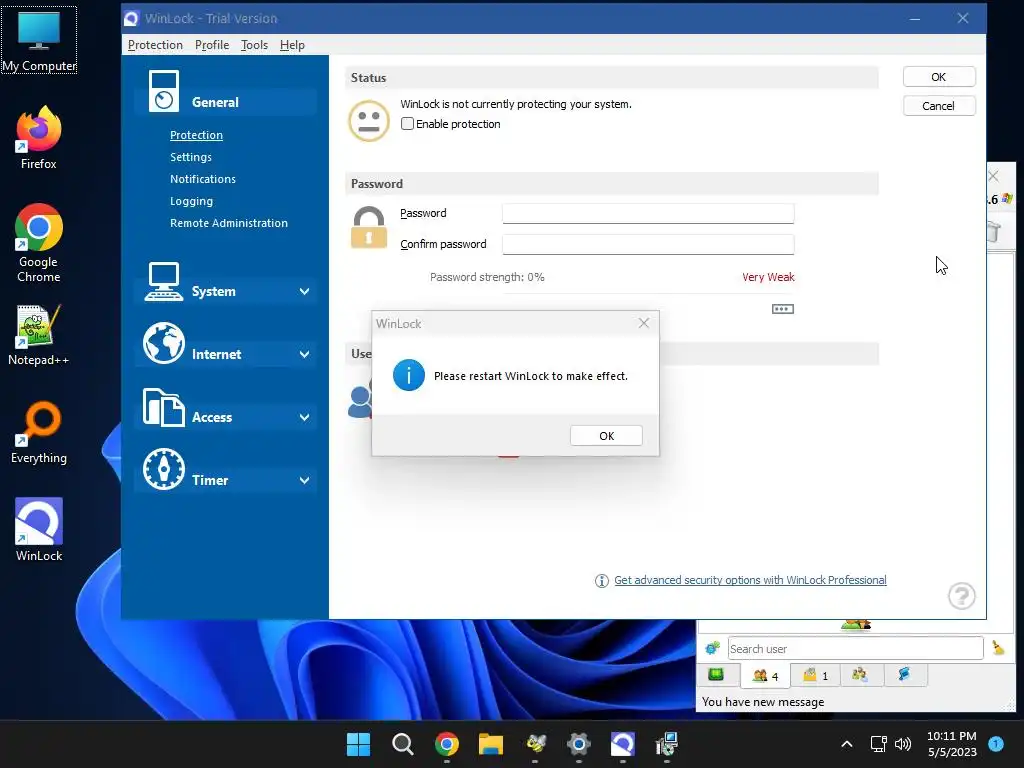The height and width of the screenshot is (768, 1024).
Task: Switch to the green chip messenger tab
Action: pos(716,675)
